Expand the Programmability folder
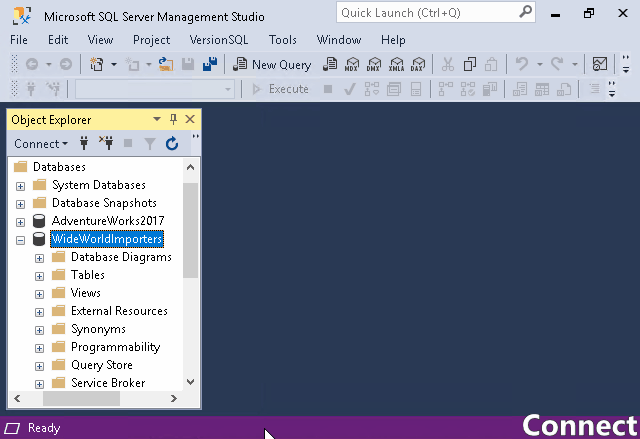This screenshot has height=439, width=640. tap(39, 348)
